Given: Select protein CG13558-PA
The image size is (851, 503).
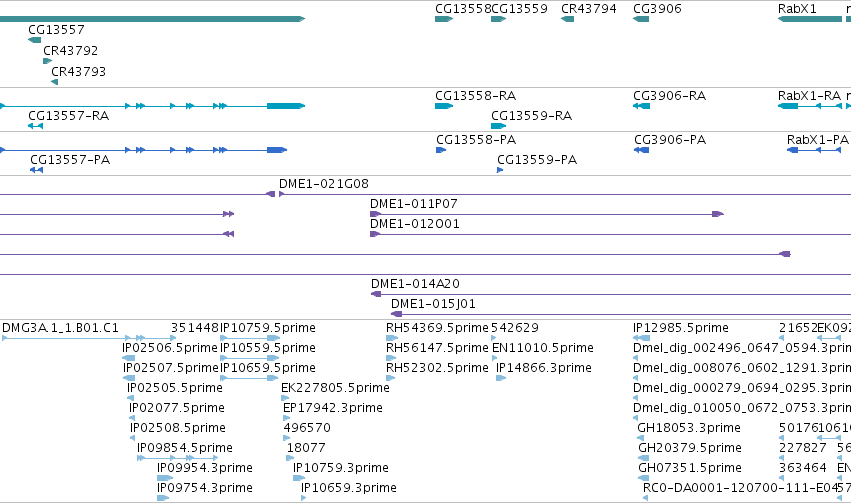Looking at the screenshot, I should point(441,150).
